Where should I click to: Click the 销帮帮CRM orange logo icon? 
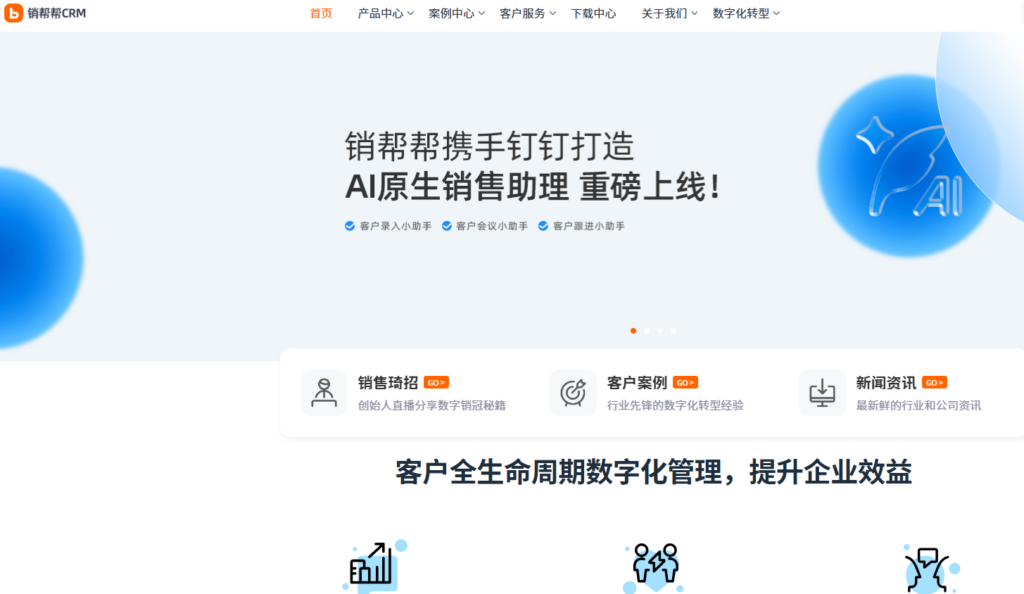(x=13, y=13)
